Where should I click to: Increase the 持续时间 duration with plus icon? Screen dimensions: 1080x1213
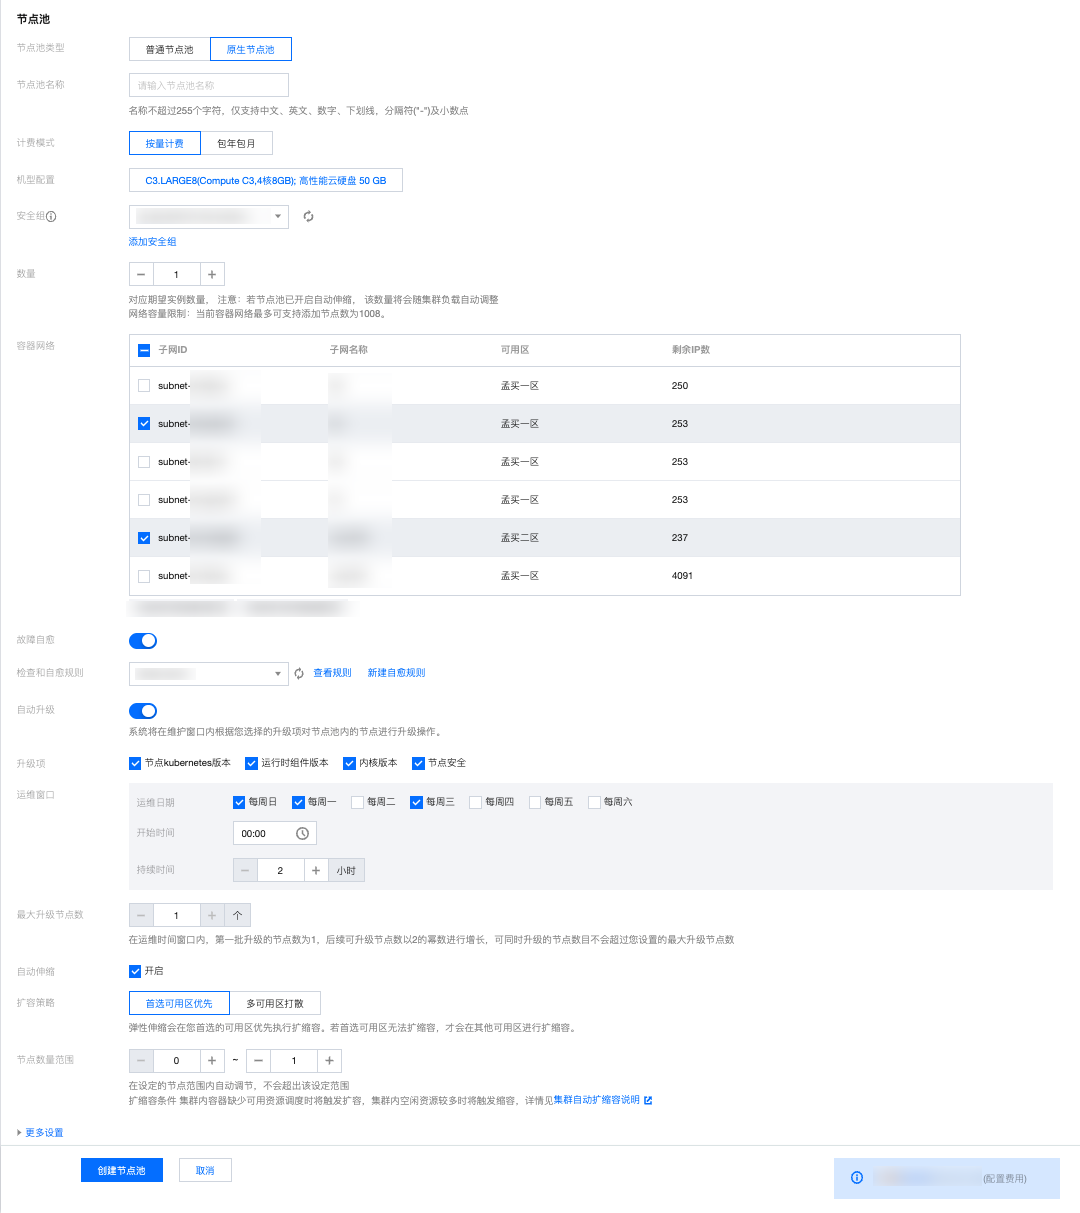coord(316,870)
